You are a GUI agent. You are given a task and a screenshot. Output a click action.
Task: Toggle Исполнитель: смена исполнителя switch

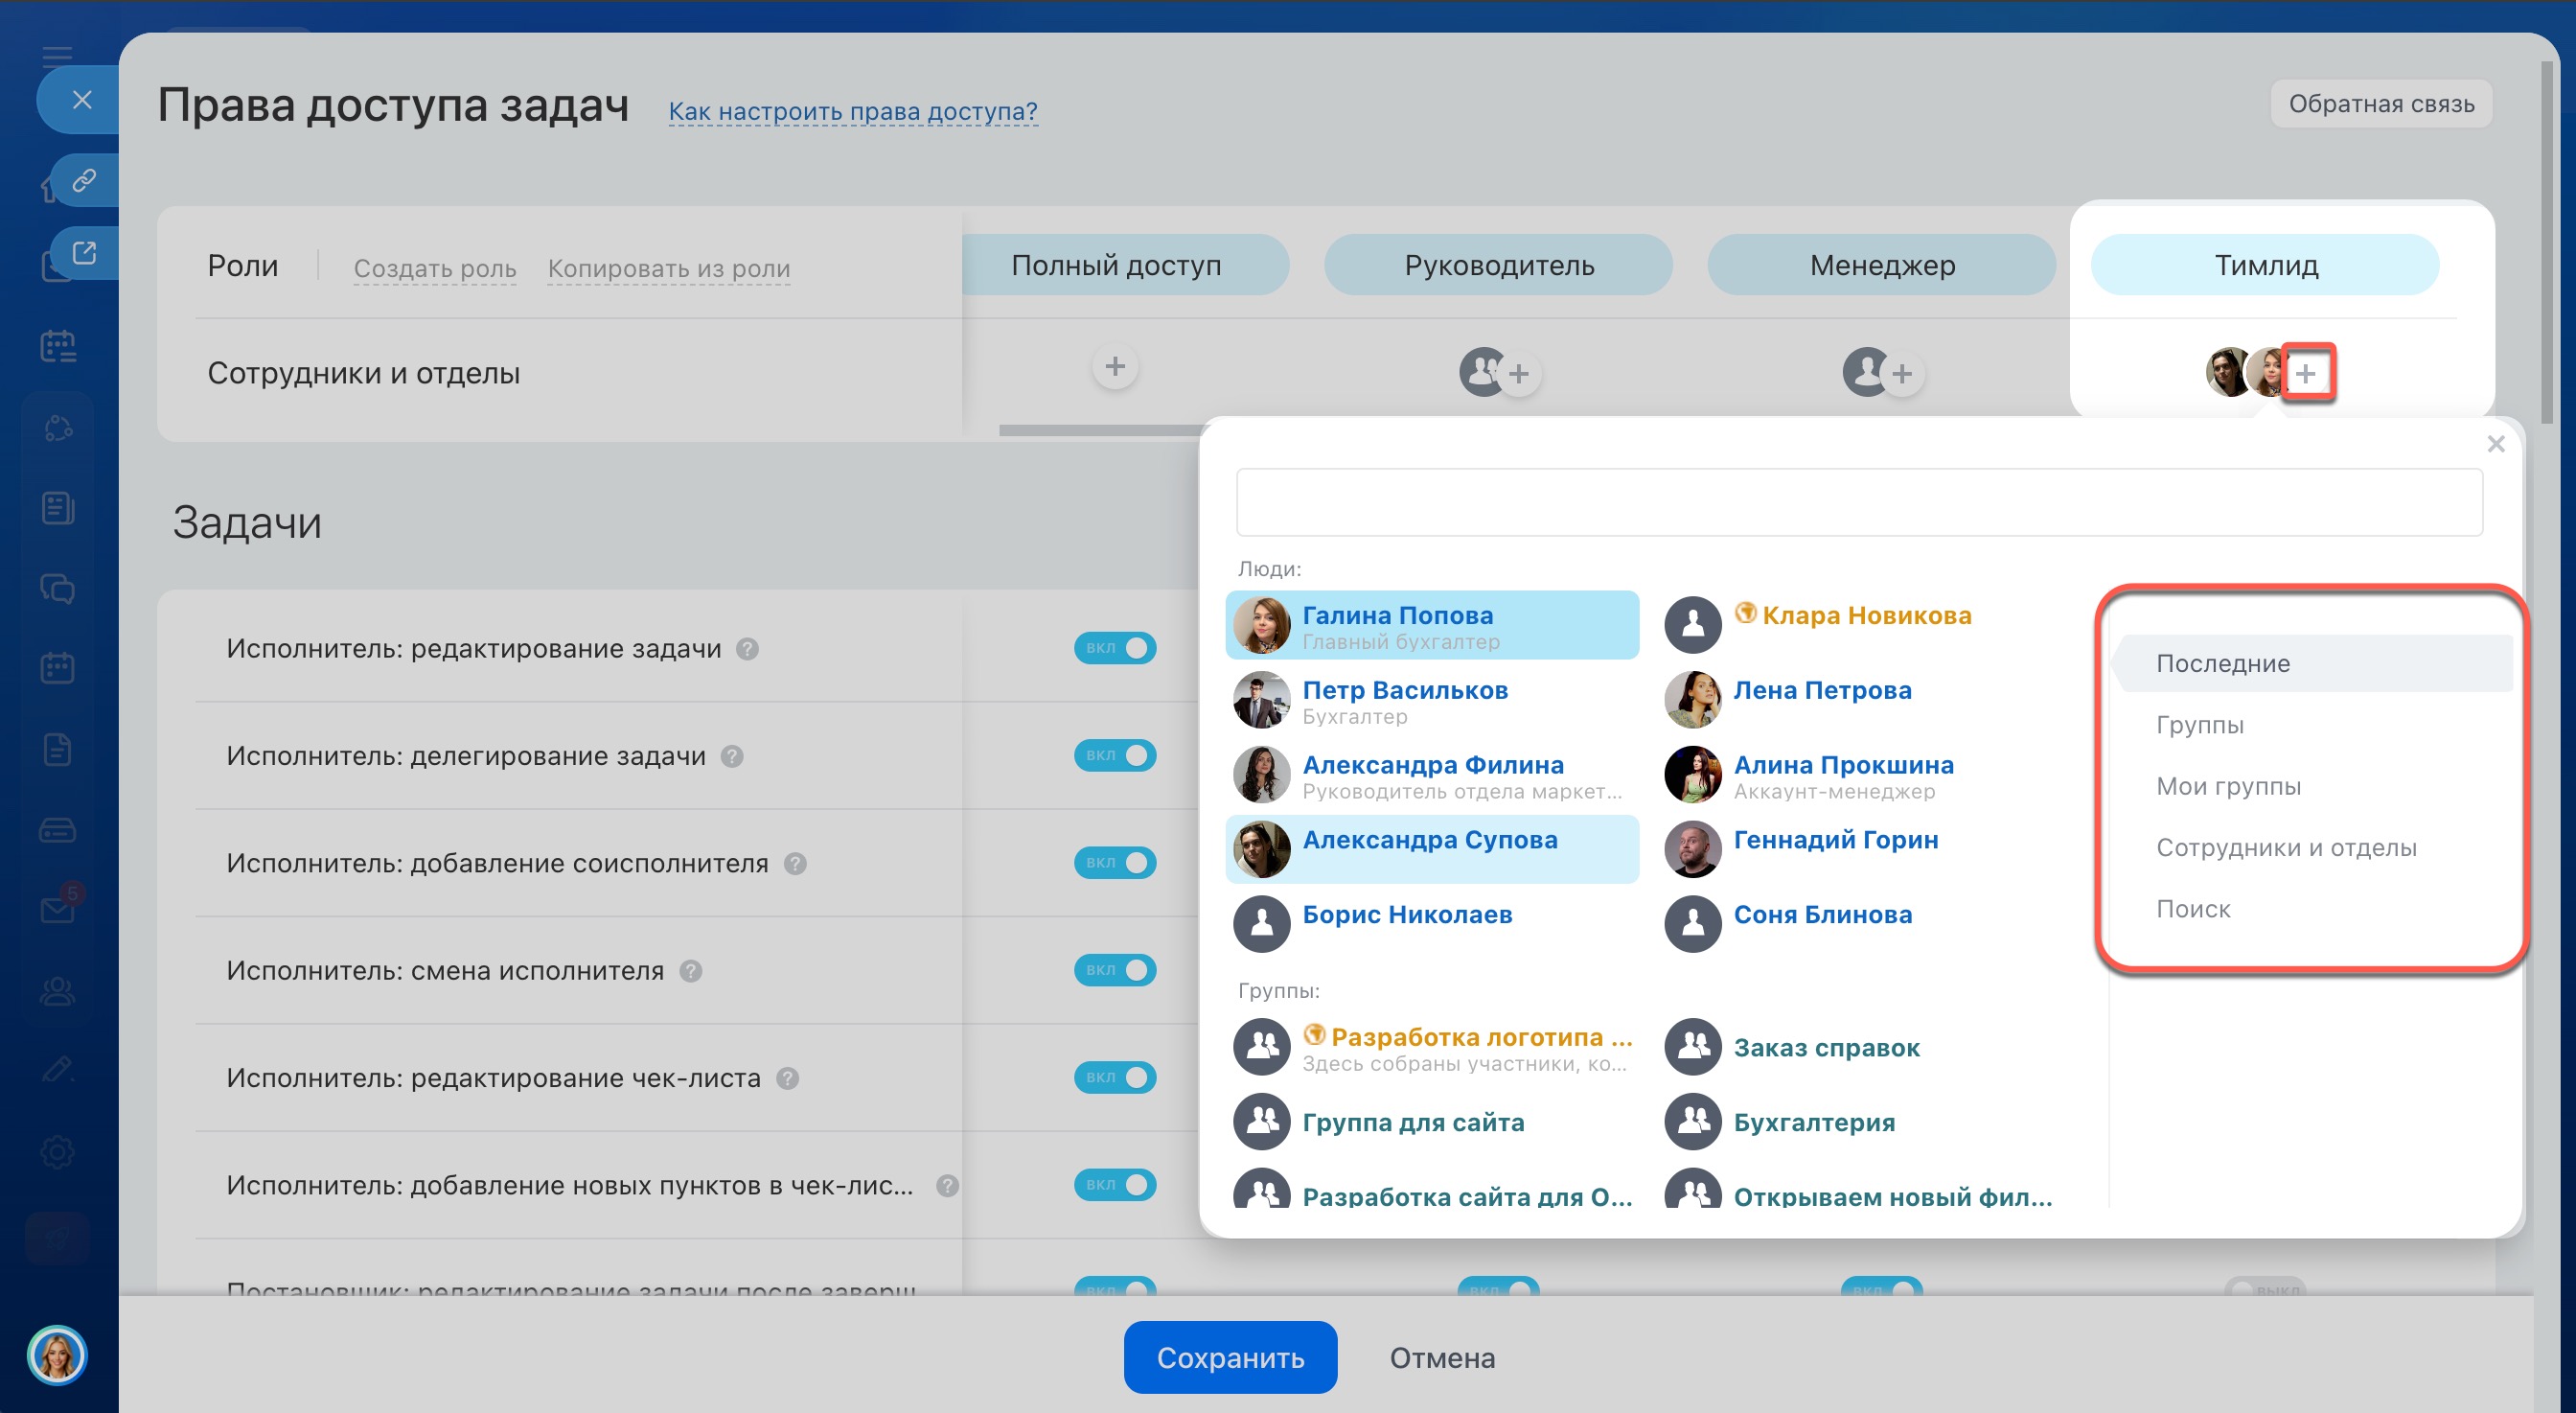pyautogui.click(x=1115, y=970)
